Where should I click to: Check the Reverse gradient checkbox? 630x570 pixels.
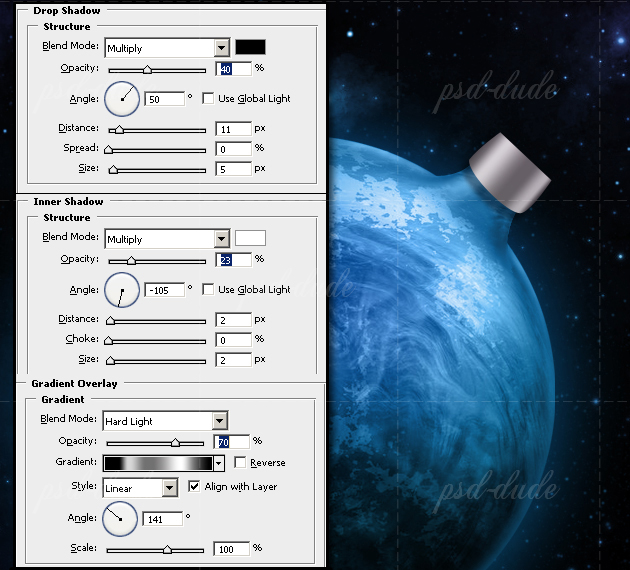(x=240, y=463)
